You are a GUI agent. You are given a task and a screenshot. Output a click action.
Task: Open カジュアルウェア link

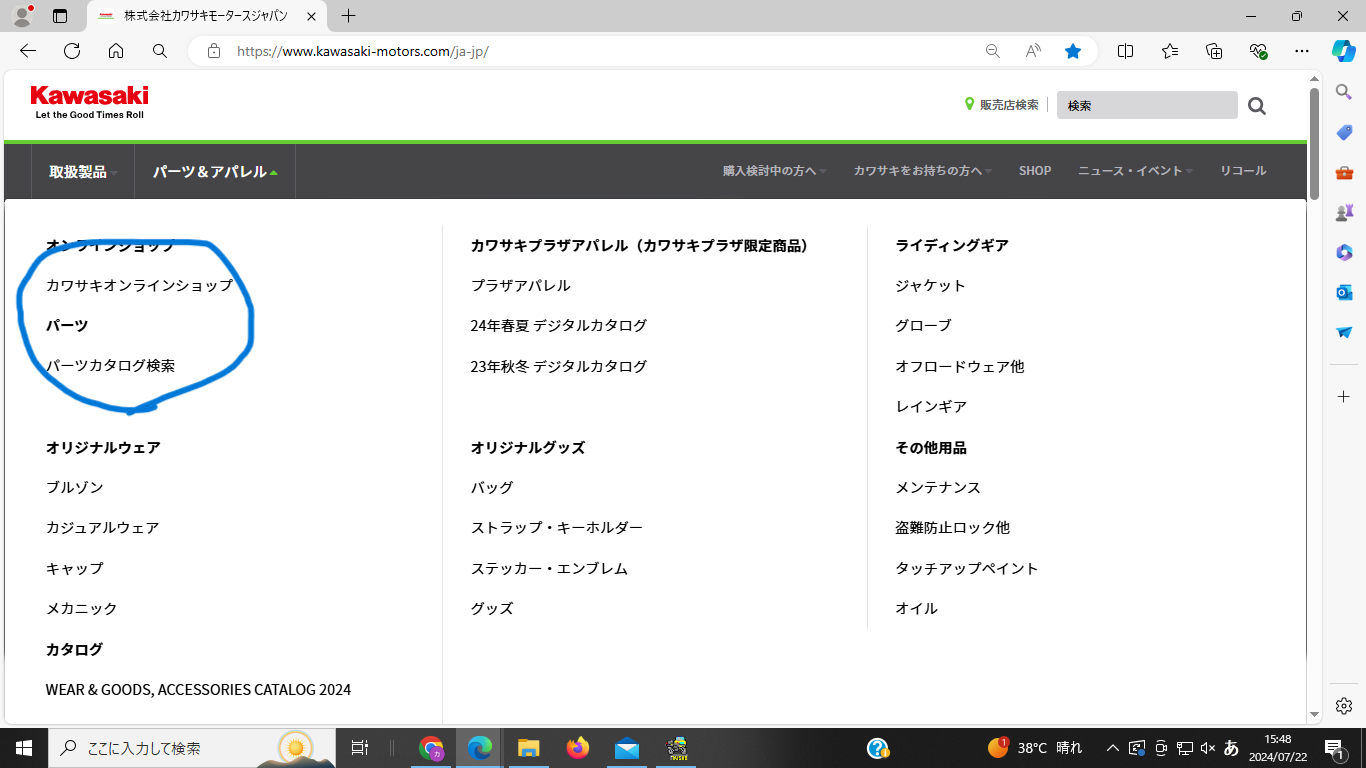103,527
